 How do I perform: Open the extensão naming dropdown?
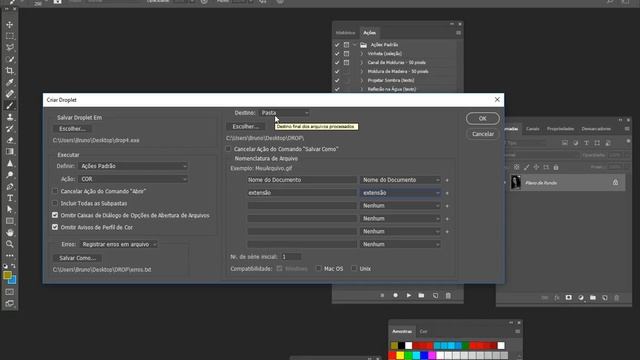pyautogui.click(x=400, y=193)
